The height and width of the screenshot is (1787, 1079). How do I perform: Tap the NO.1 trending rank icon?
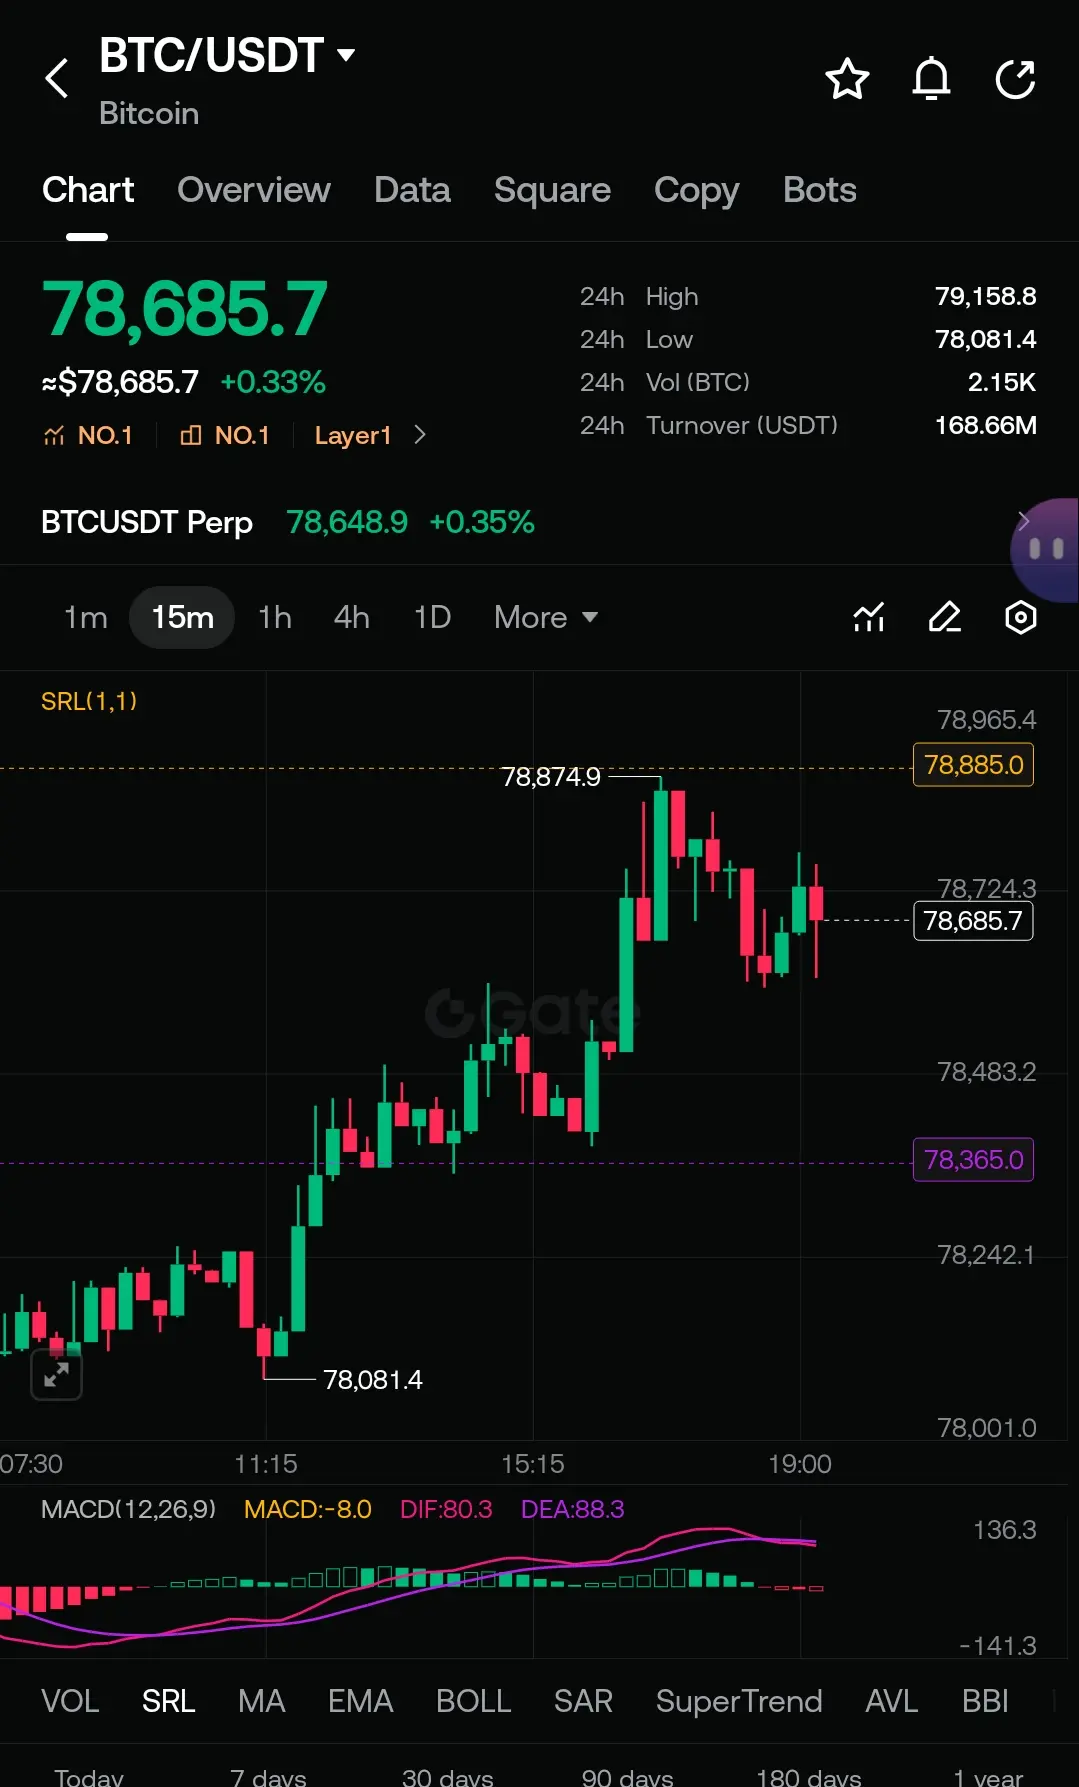[54, 435]
